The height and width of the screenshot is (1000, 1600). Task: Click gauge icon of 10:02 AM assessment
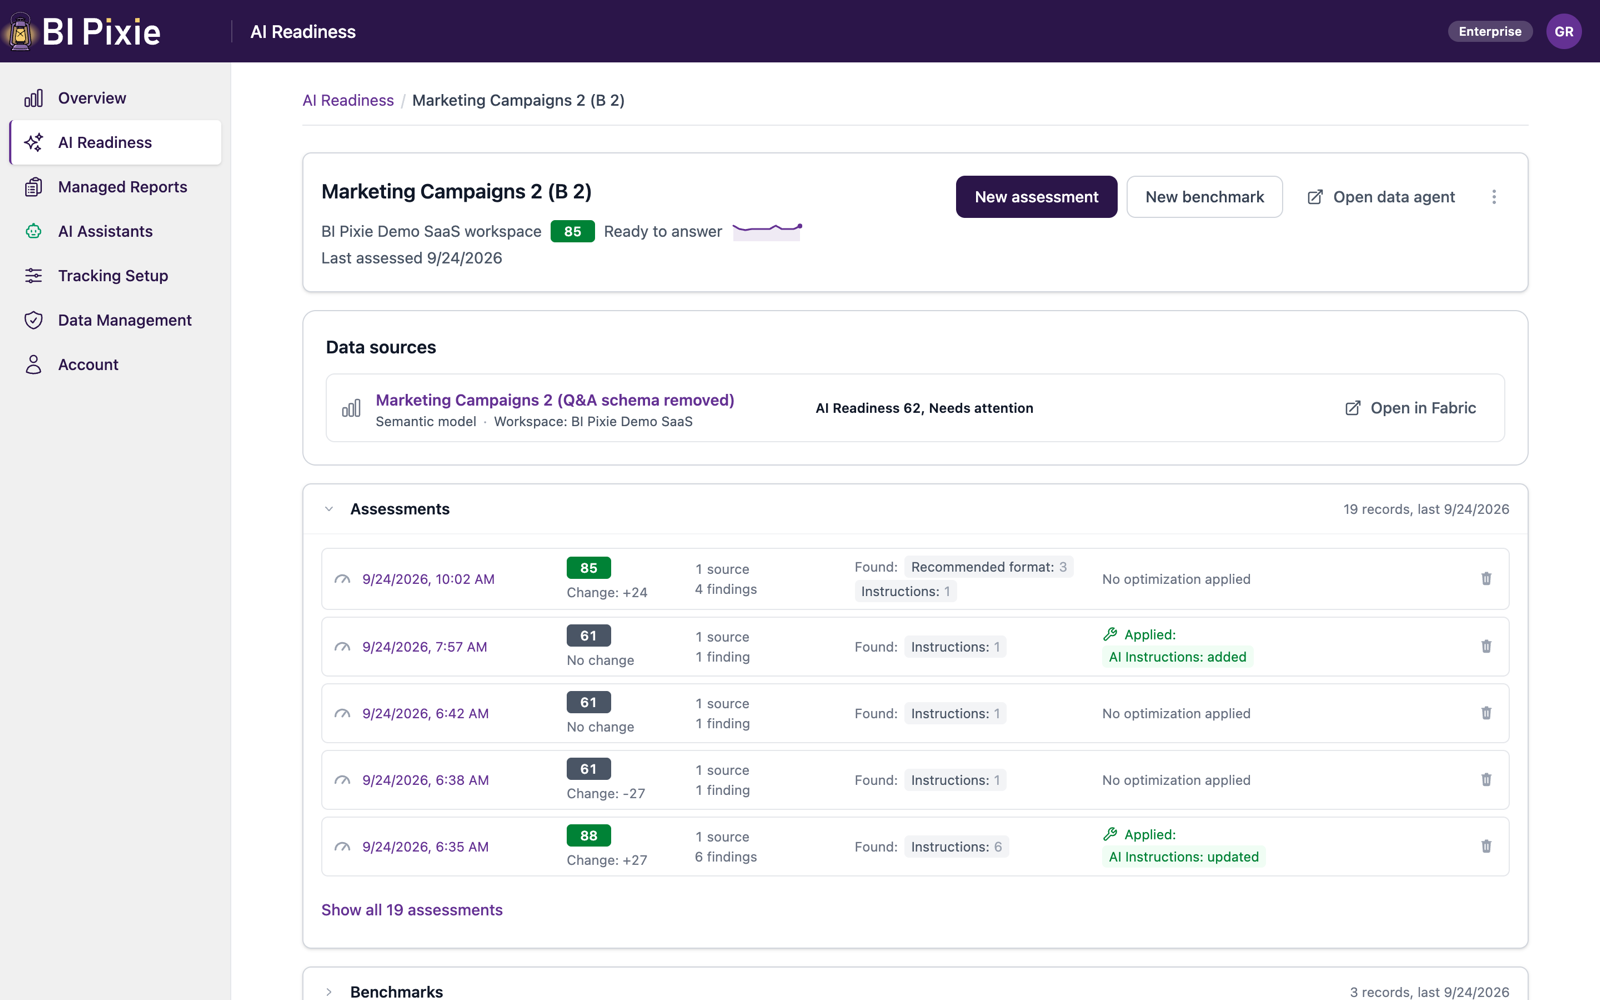[x=342, y=579]
